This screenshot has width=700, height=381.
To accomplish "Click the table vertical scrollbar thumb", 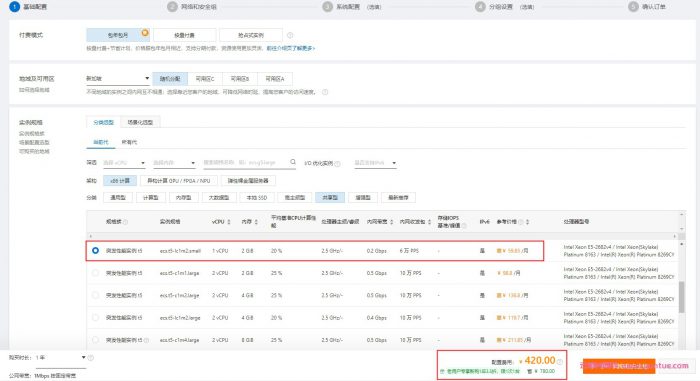I will (x=681, y=297).
